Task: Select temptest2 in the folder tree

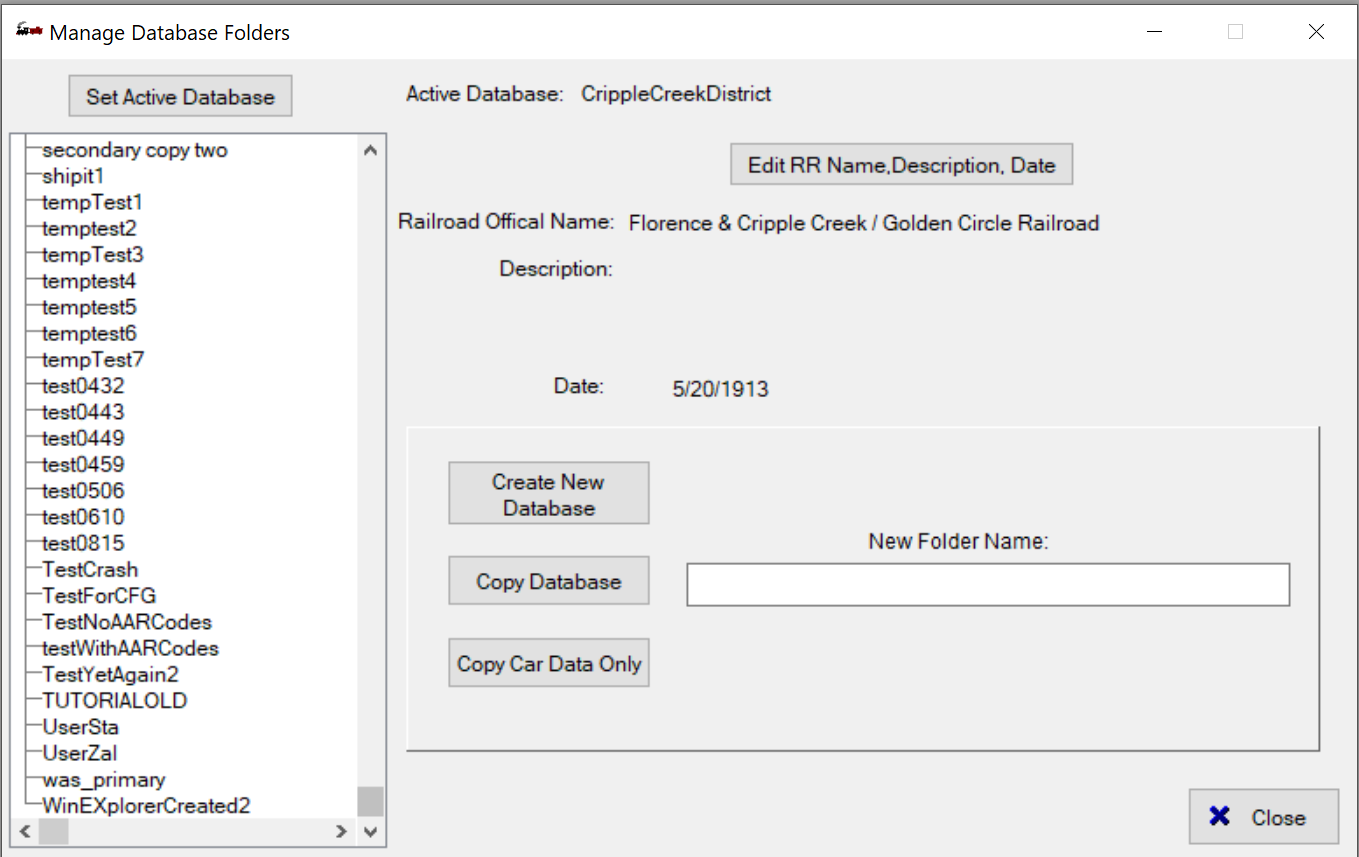Action: point(89,228)
